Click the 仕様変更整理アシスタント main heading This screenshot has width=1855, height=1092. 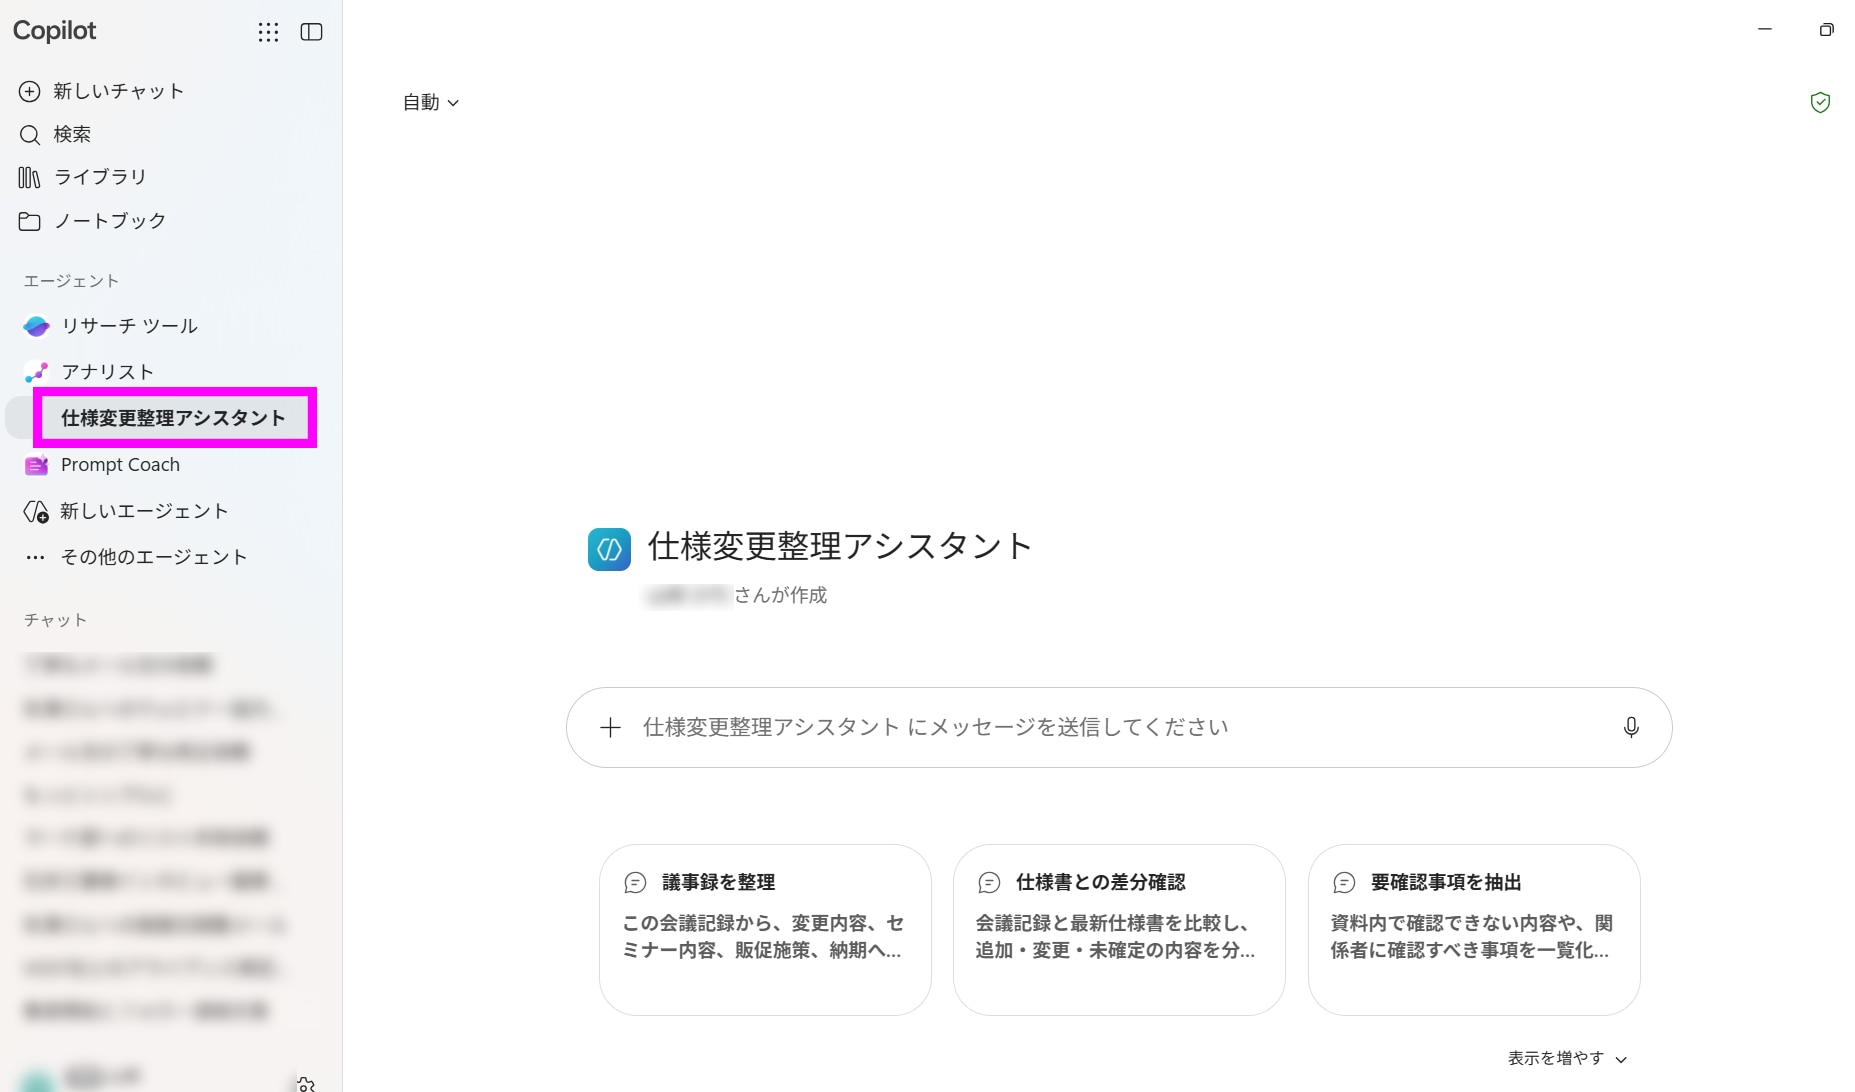click(840, 547)
